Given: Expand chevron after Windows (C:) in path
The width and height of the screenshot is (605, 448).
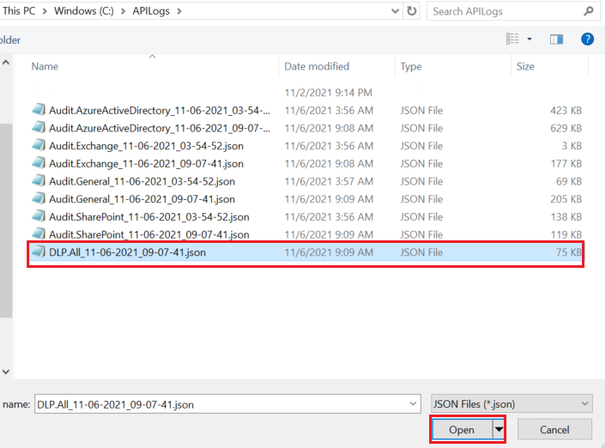Looking at the screenshot, I should pos(123,11).
